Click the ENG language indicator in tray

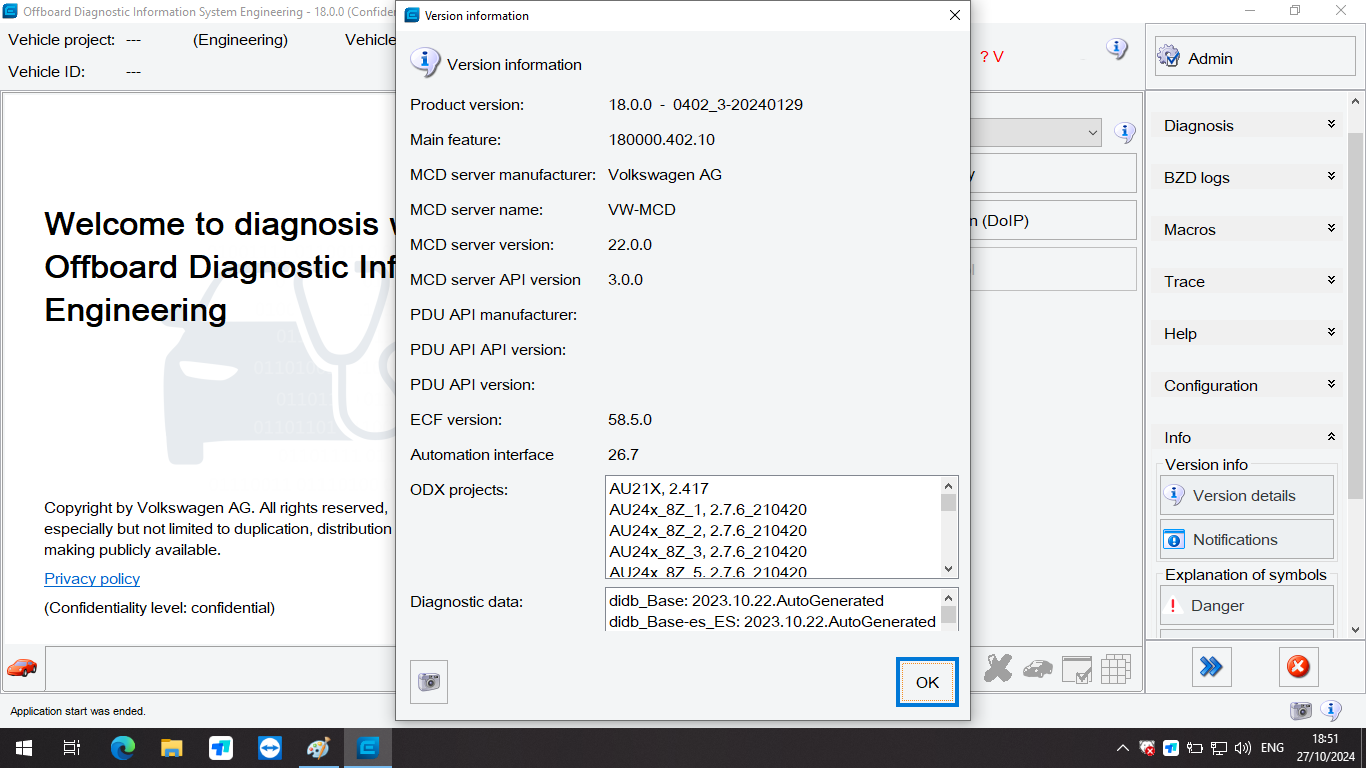point(1272,748)
